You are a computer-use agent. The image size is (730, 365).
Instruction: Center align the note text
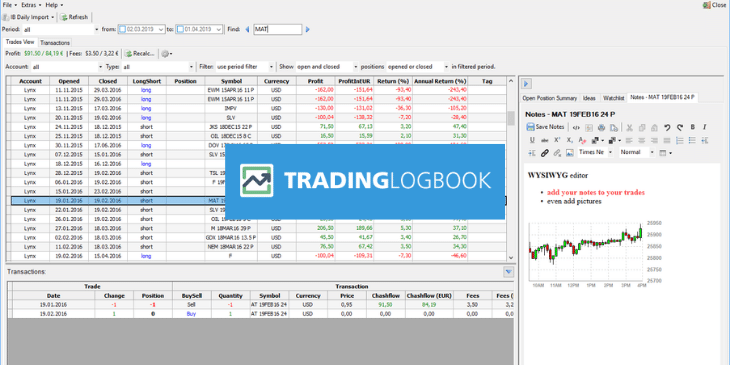[x=642, y=140]
